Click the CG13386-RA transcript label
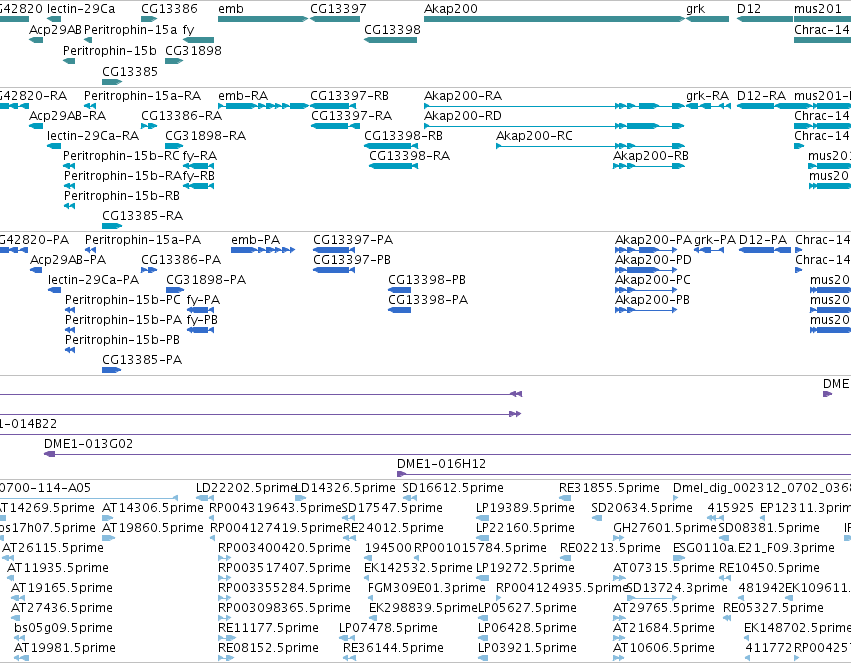The width and height of the screenshot is (851, 663). (181, 116)
